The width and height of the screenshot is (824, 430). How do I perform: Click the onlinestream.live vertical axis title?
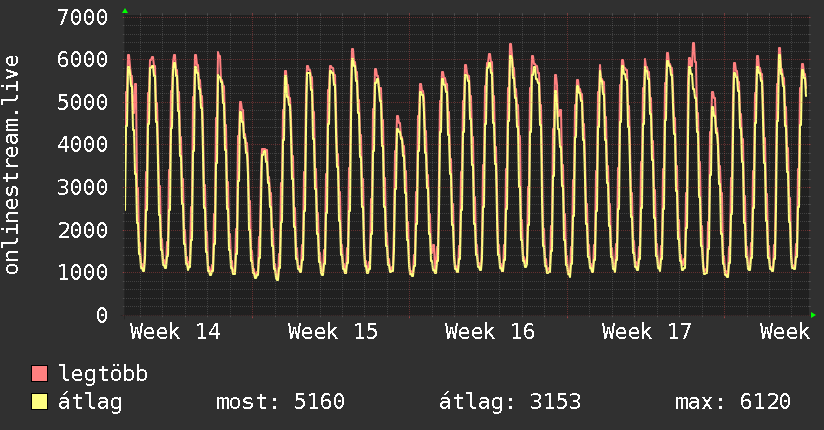click(x=12, y=165)
